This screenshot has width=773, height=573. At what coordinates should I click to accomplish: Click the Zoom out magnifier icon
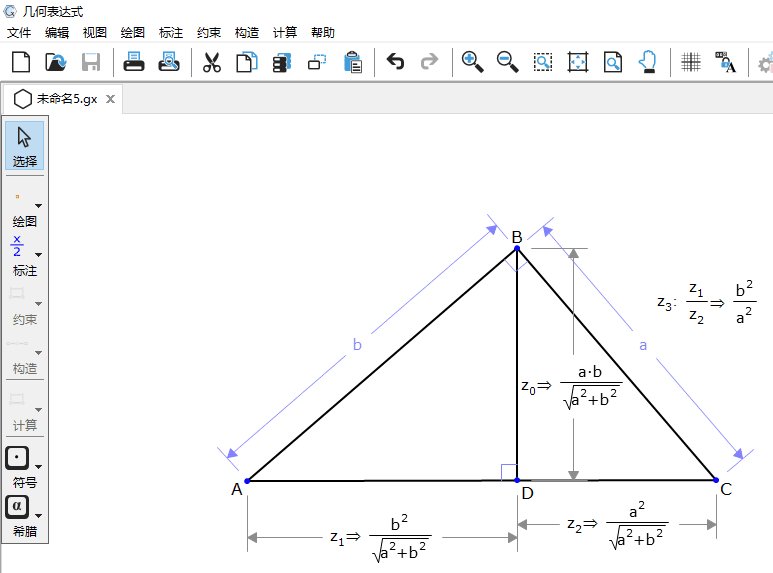pyautogui.click(x=507, y=62)
